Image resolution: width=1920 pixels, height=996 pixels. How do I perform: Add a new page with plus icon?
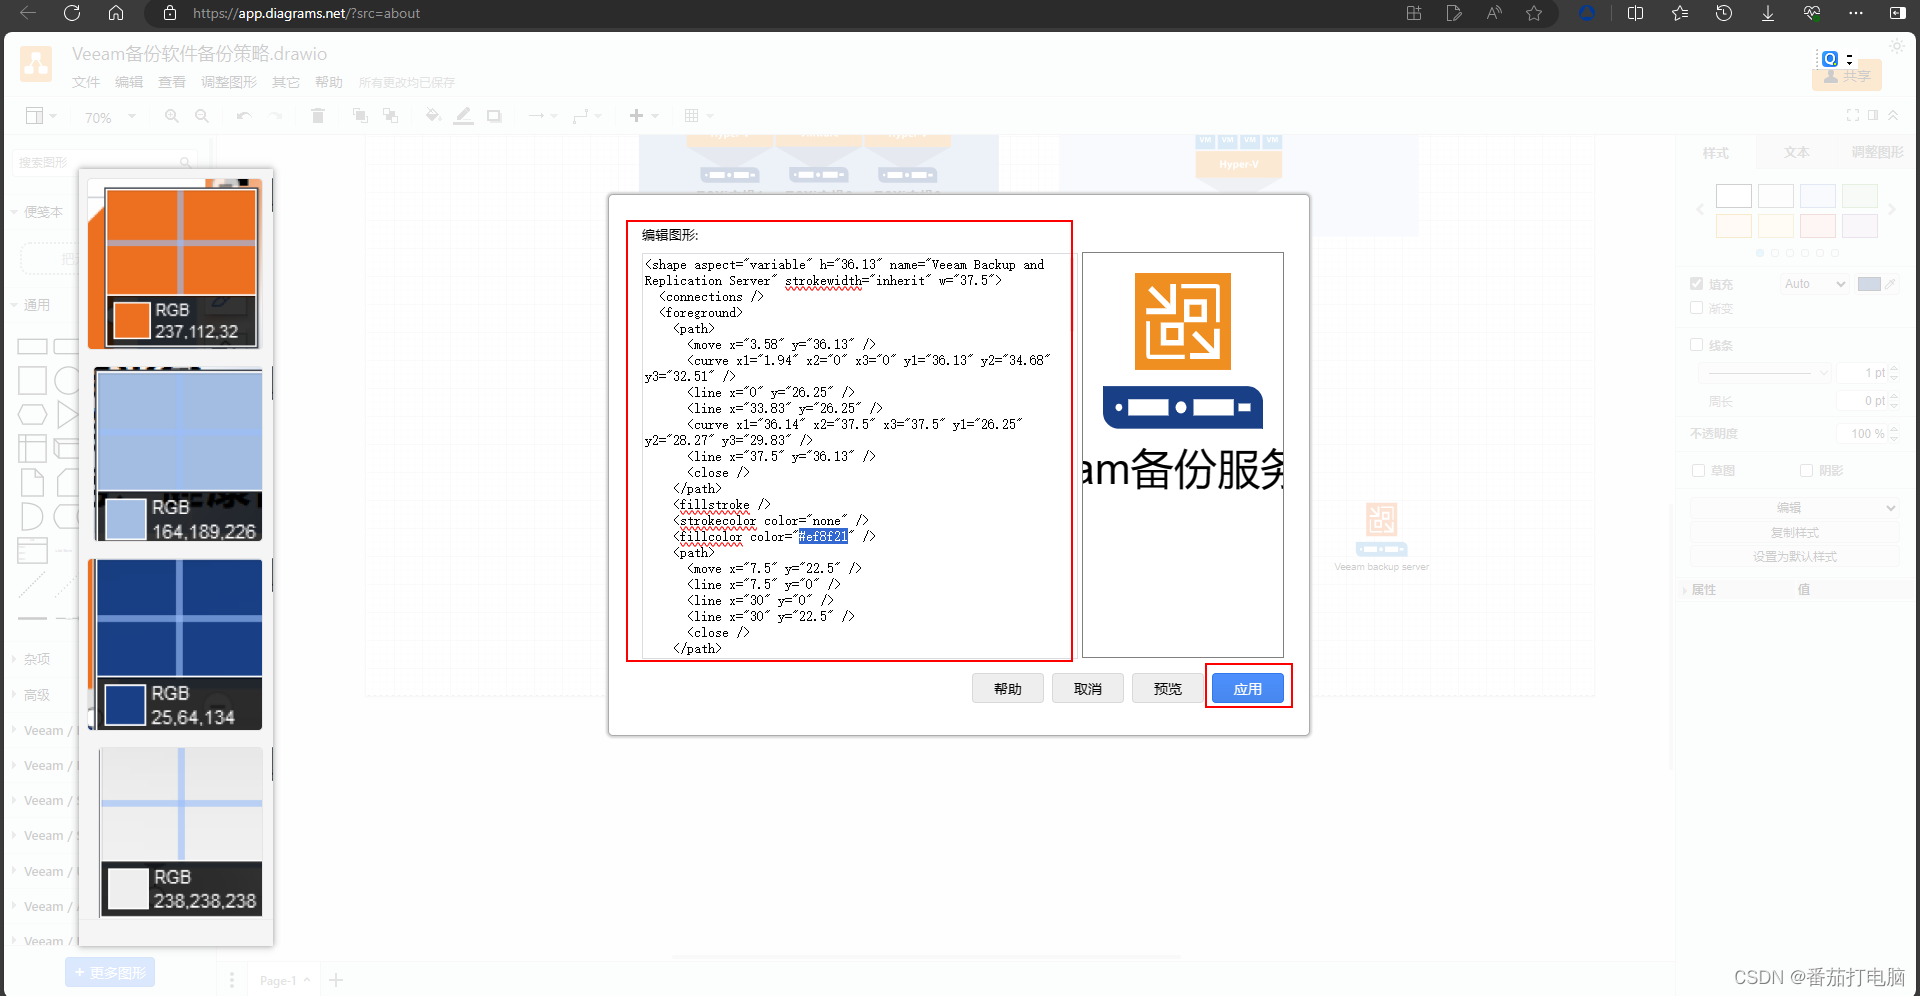point(336,980)
